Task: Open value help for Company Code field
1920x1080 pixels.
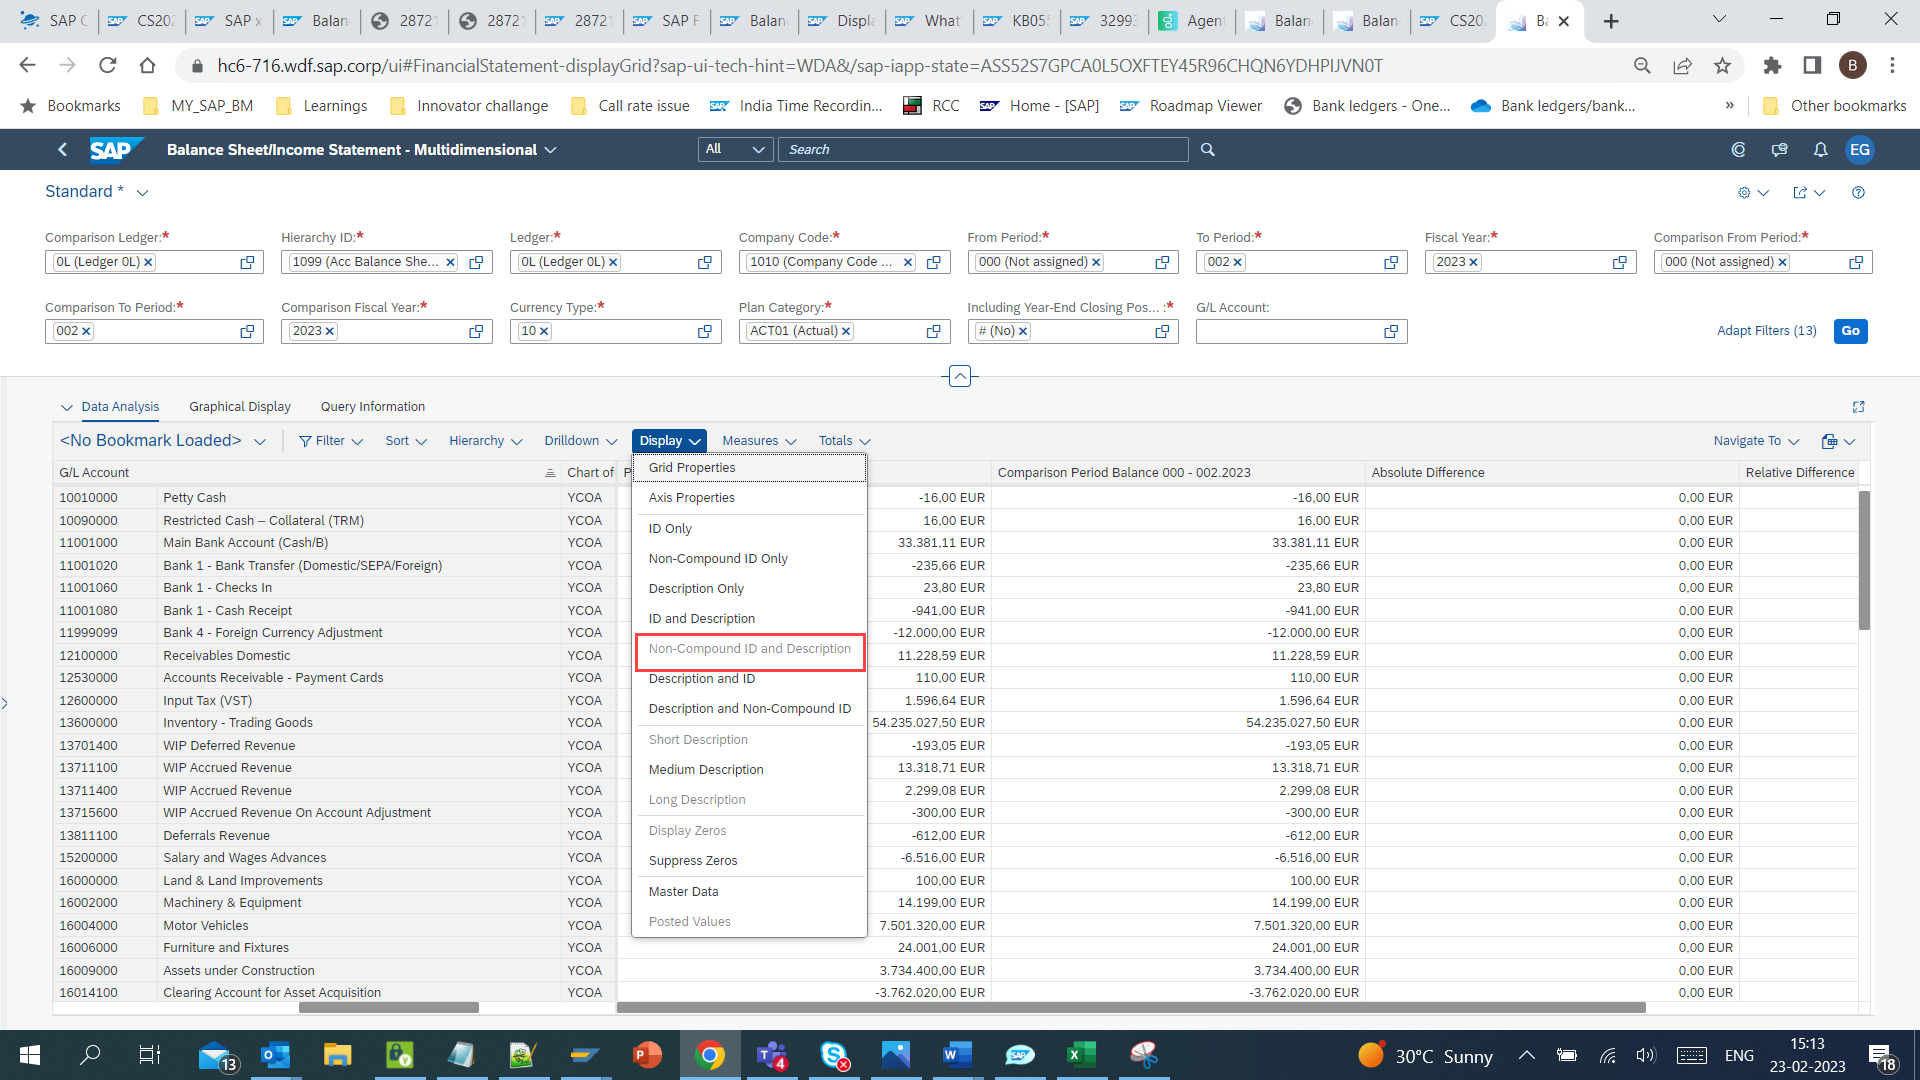Action: pyautogui.click(x=934, y=262)
